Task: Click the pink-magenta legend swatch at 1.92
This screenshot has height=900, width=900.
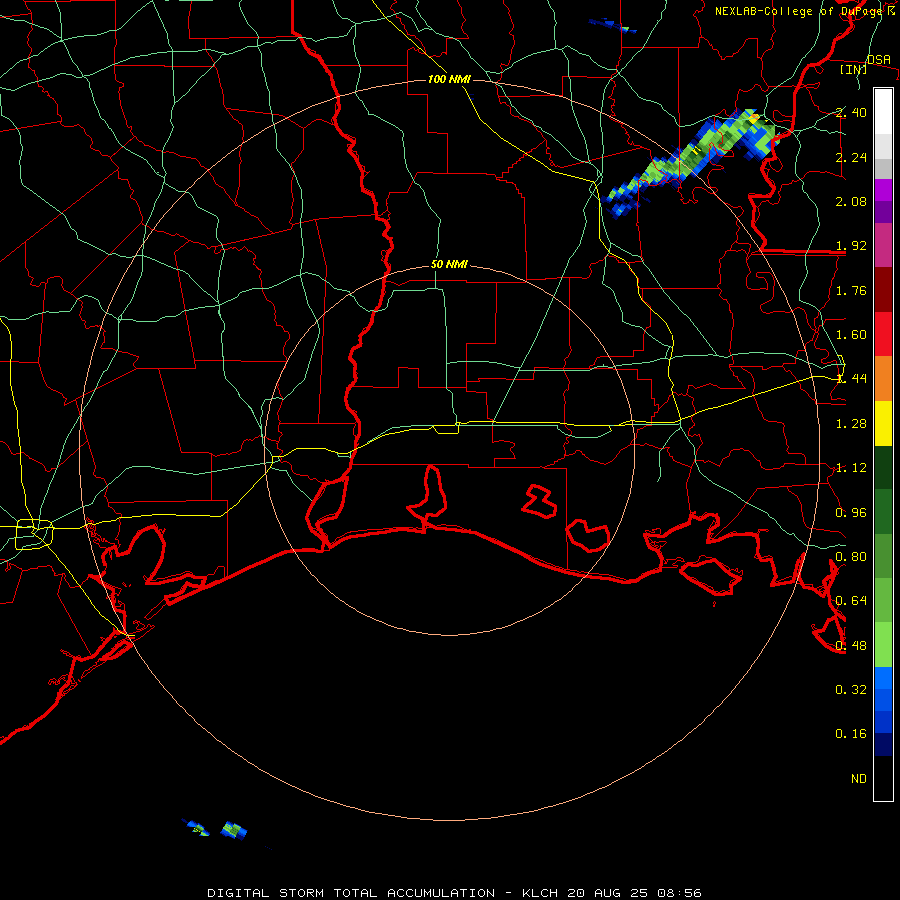Action: (883, 245)
